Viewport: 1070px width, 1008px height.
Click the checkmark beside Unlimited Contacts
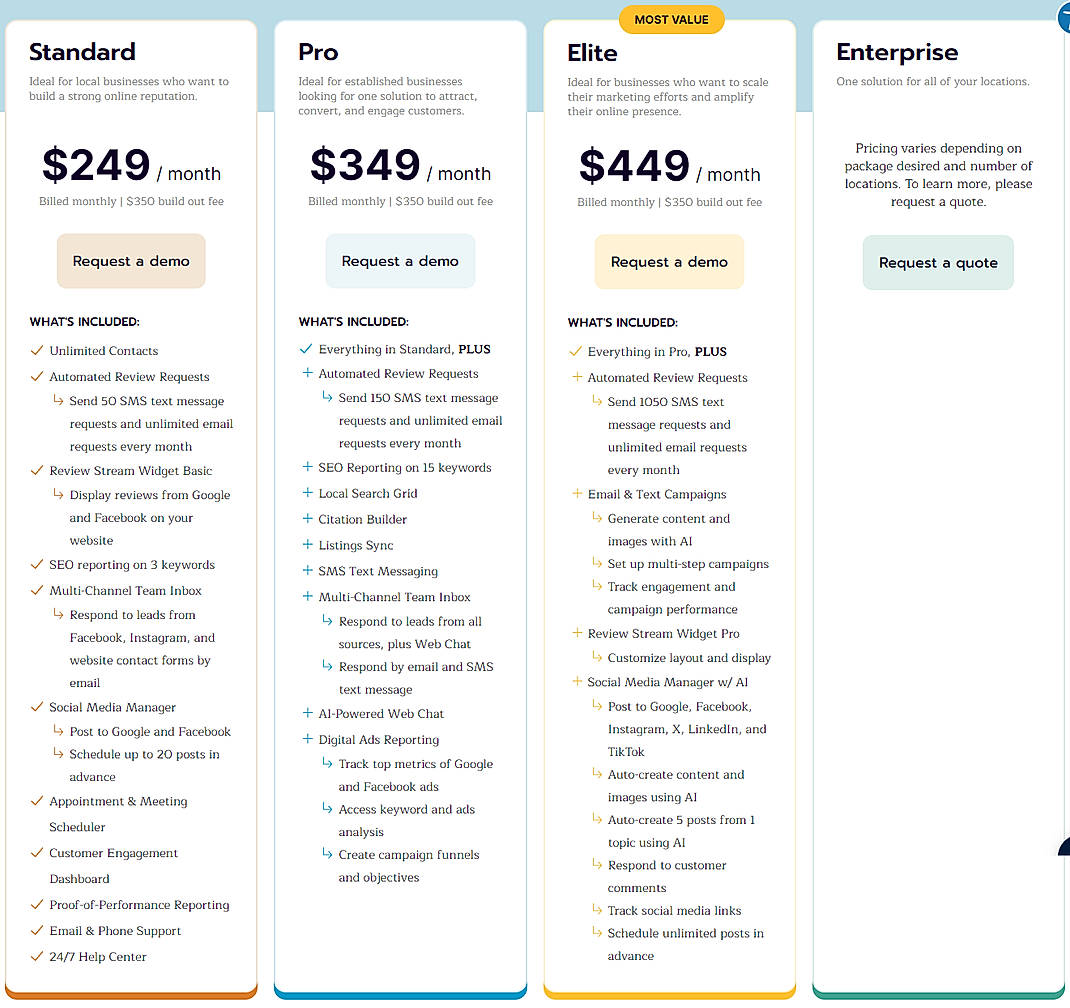tap(37, 351)
